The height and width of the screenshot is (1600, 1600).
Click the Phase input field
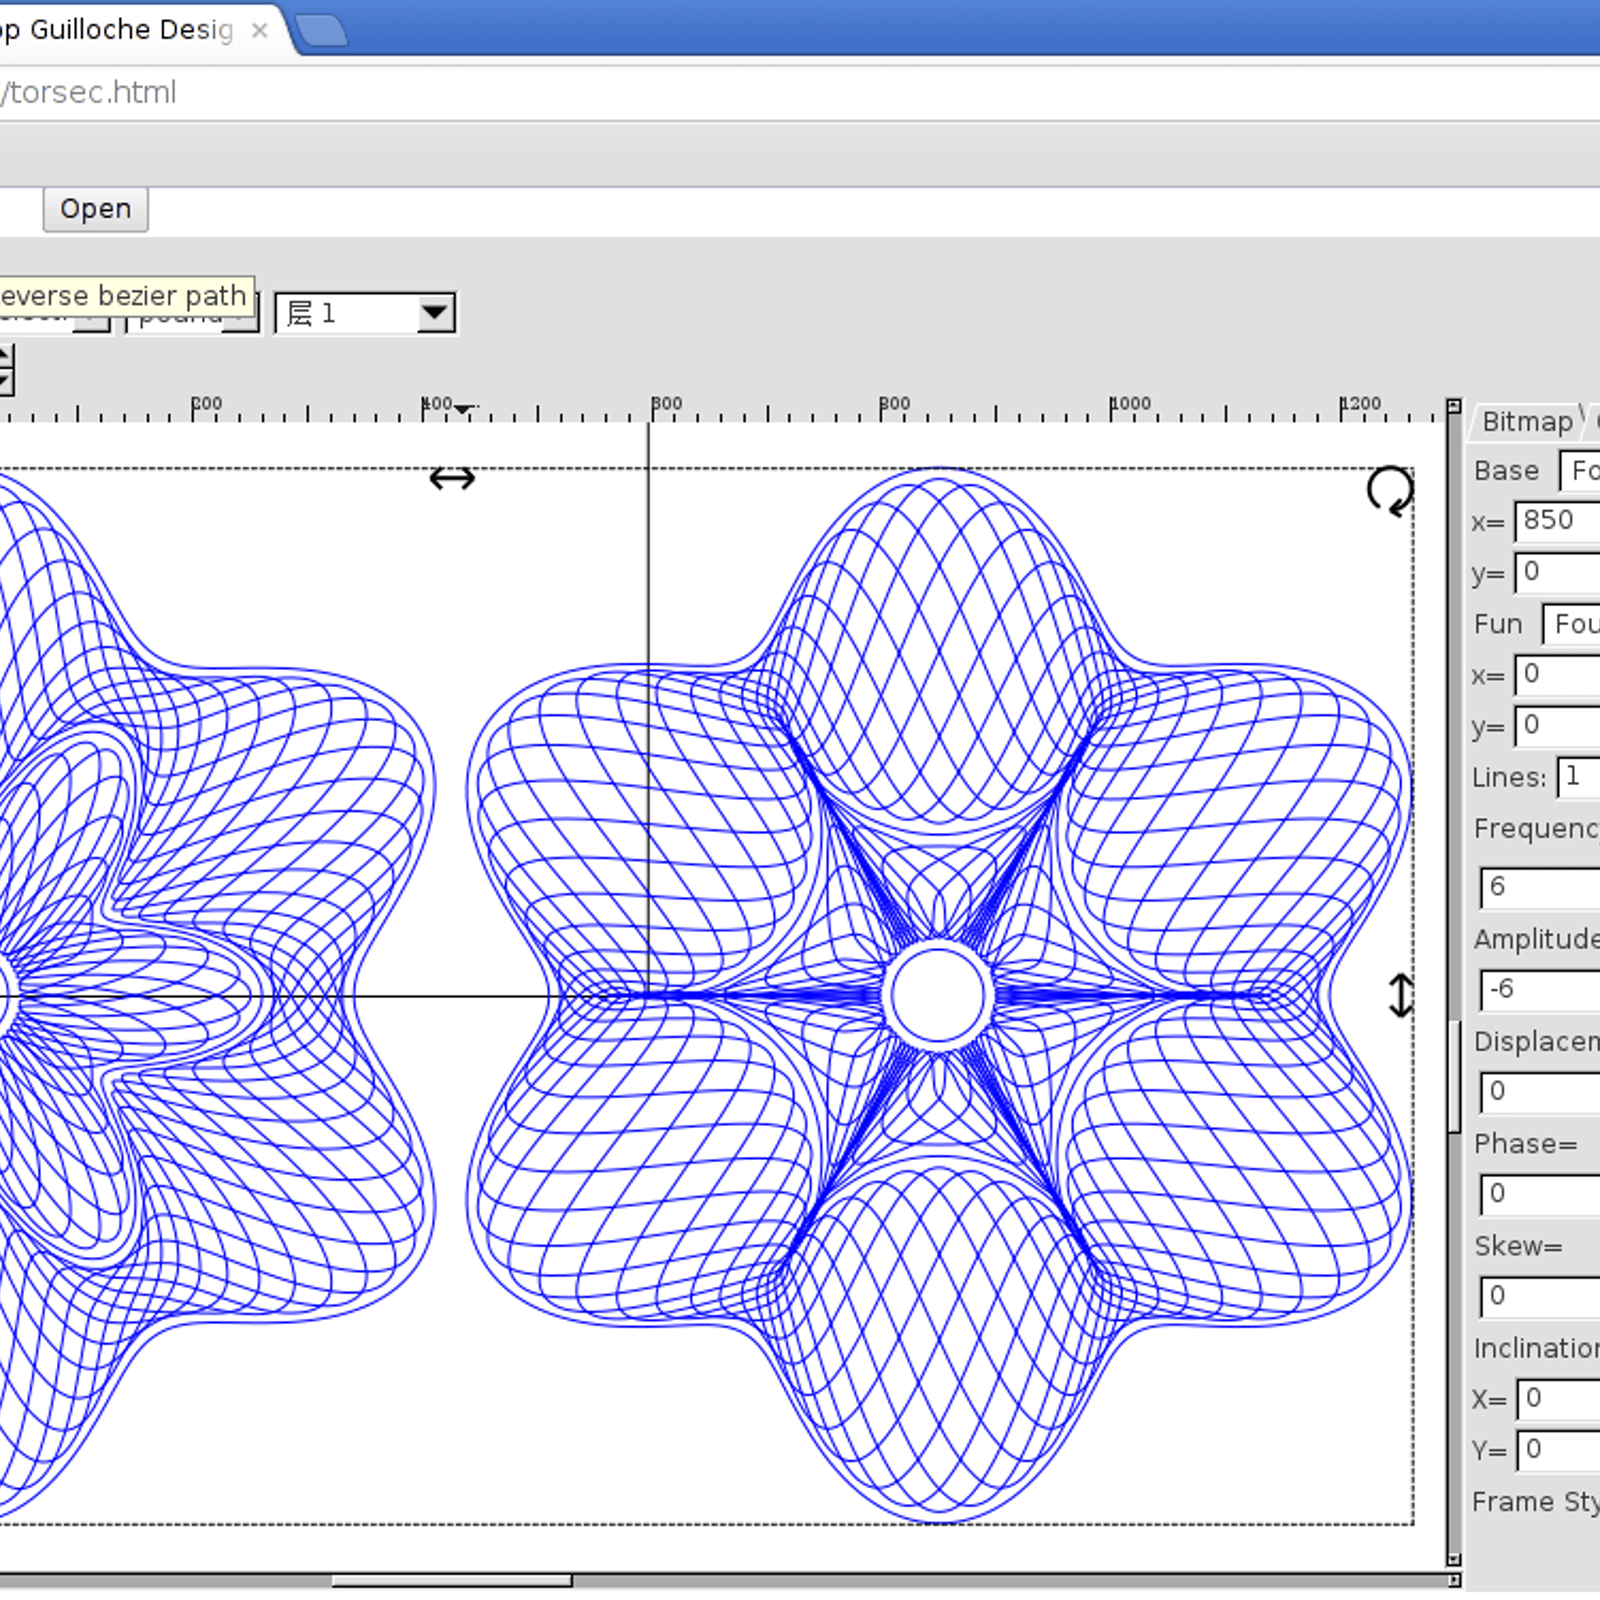pyautogui.click(x=1540, y=1194)
